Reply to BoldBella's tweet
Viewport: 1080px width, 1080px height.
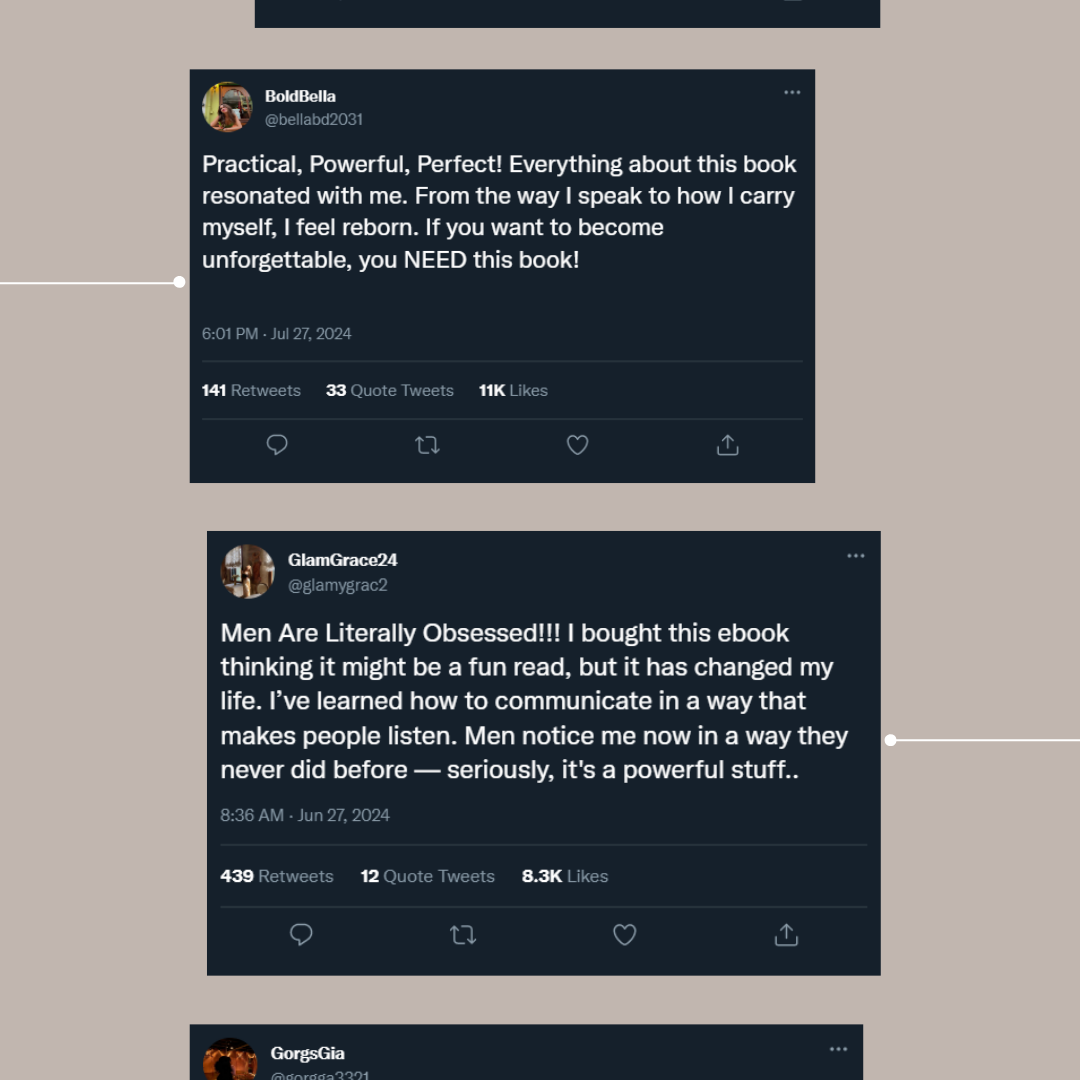(x=277, y=445)
